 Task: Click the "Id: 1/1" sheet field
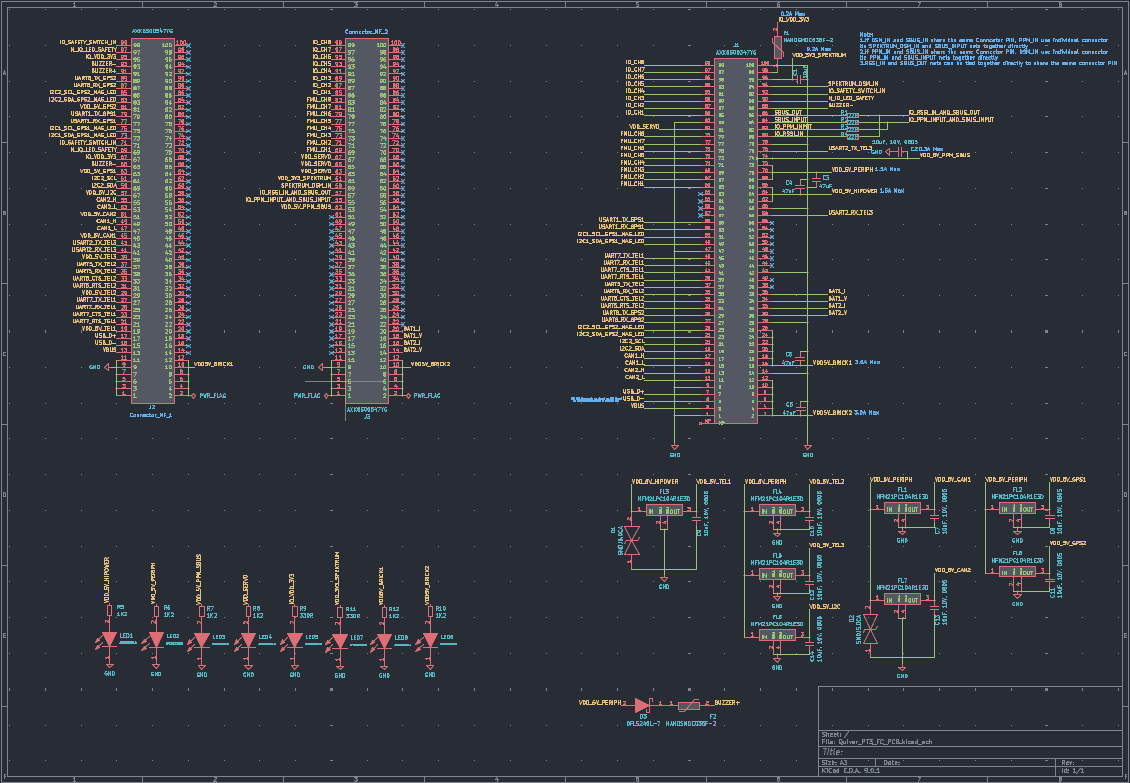coord(1072,771)
